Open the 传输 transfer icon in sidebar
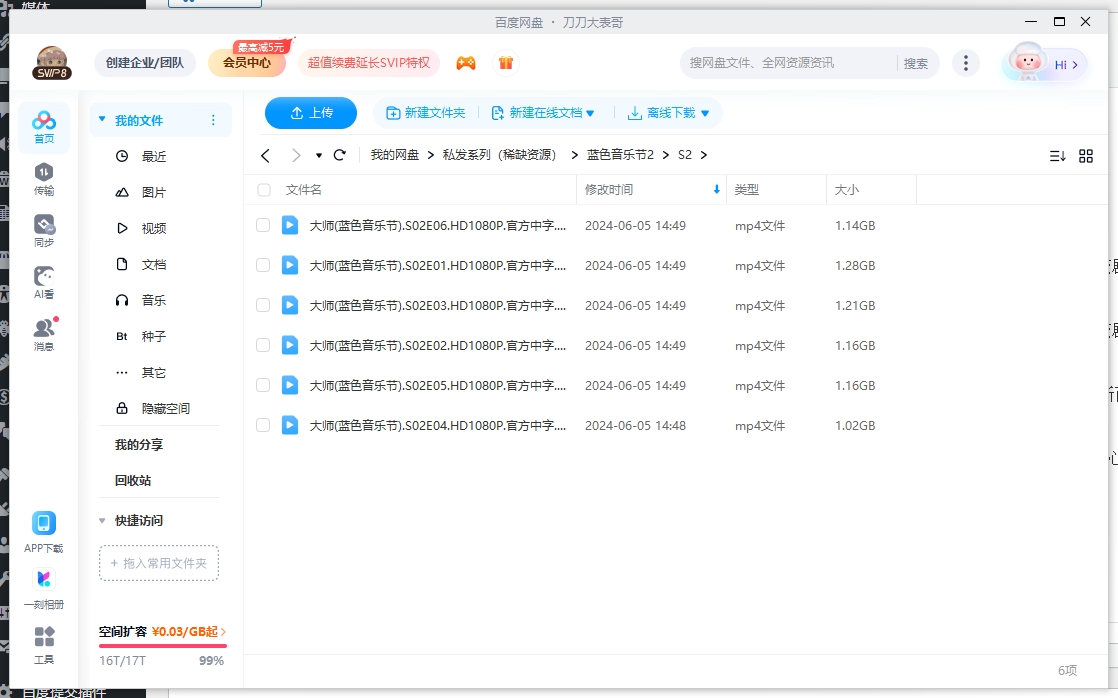Image resolution: width=1118 pixels, height=698 pixels. [44, 178]
